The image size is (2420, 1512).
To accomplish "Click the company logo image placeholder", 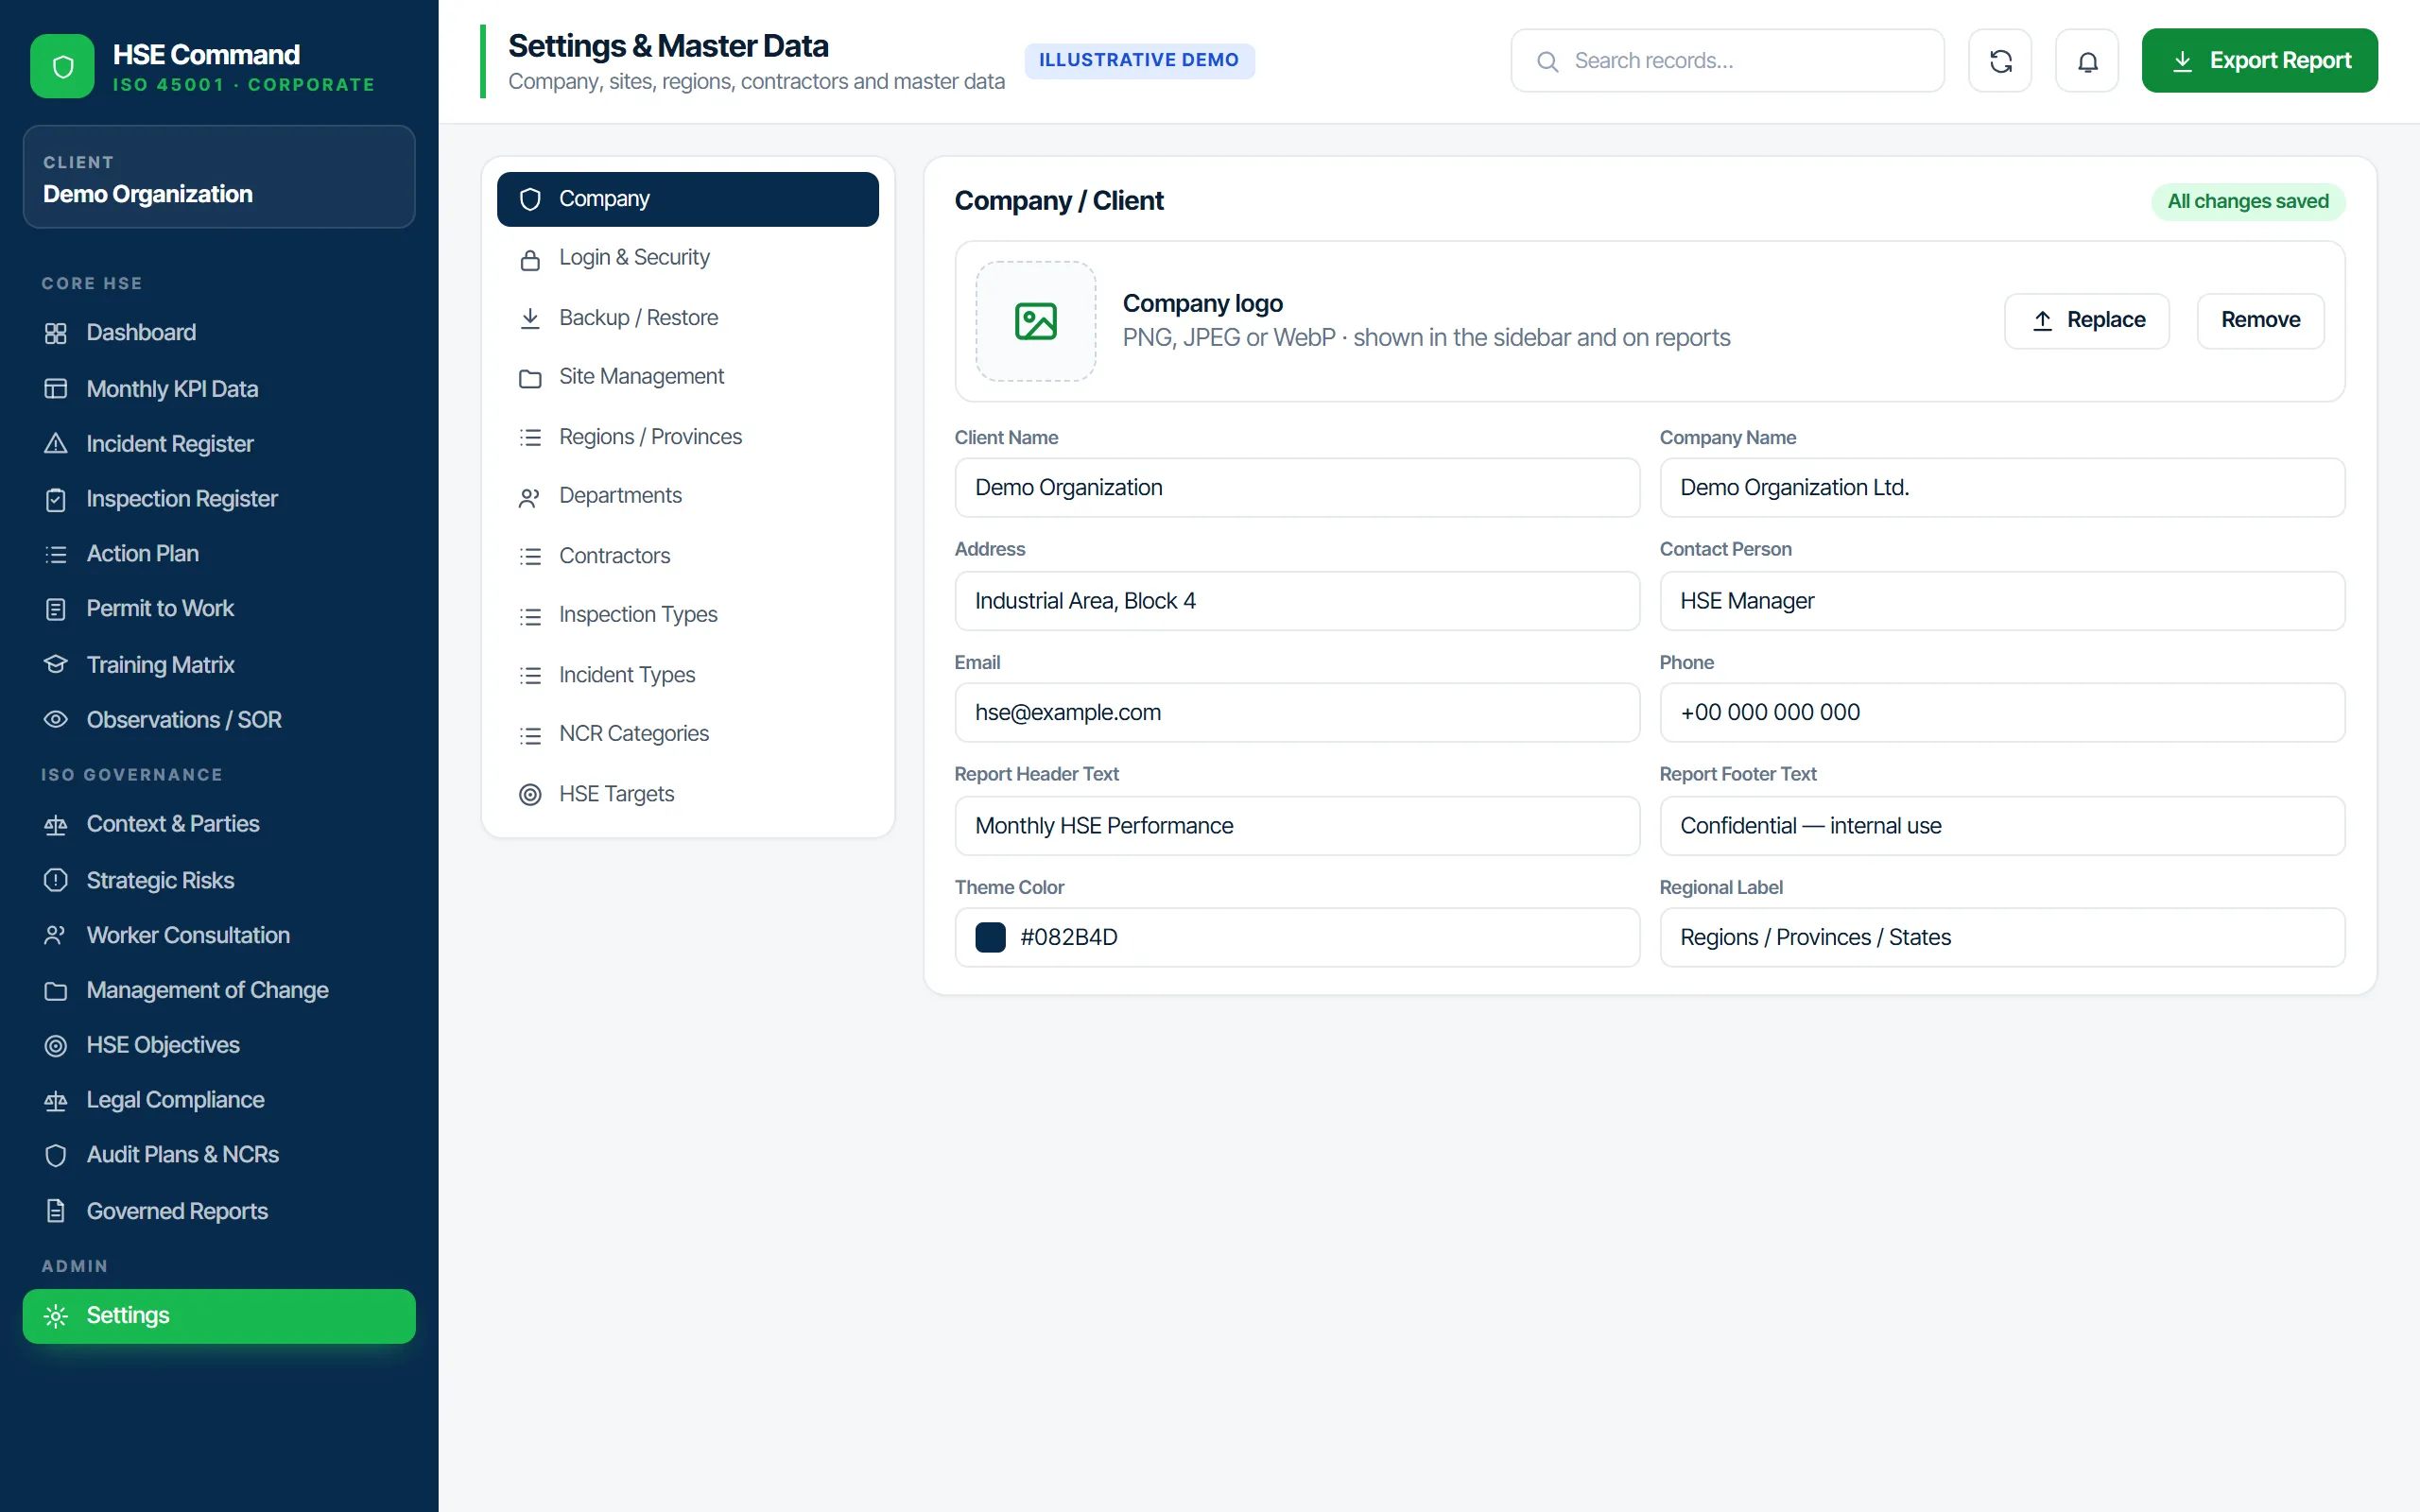I will [x=1035, y=321].
